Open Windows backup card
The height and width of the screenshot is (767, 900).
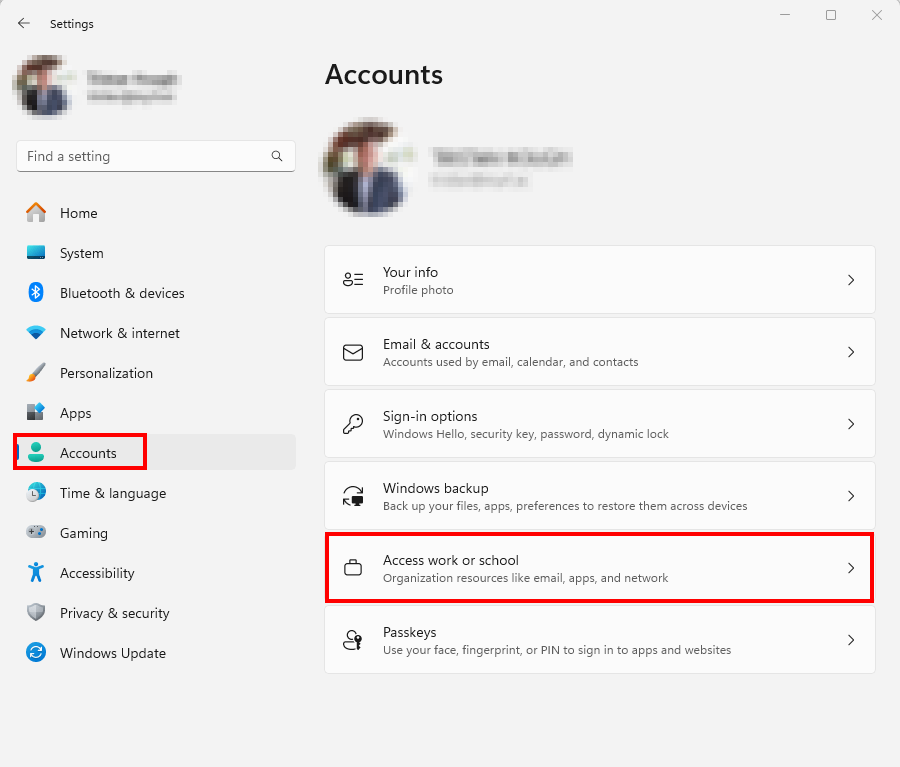tap(600, 496)
